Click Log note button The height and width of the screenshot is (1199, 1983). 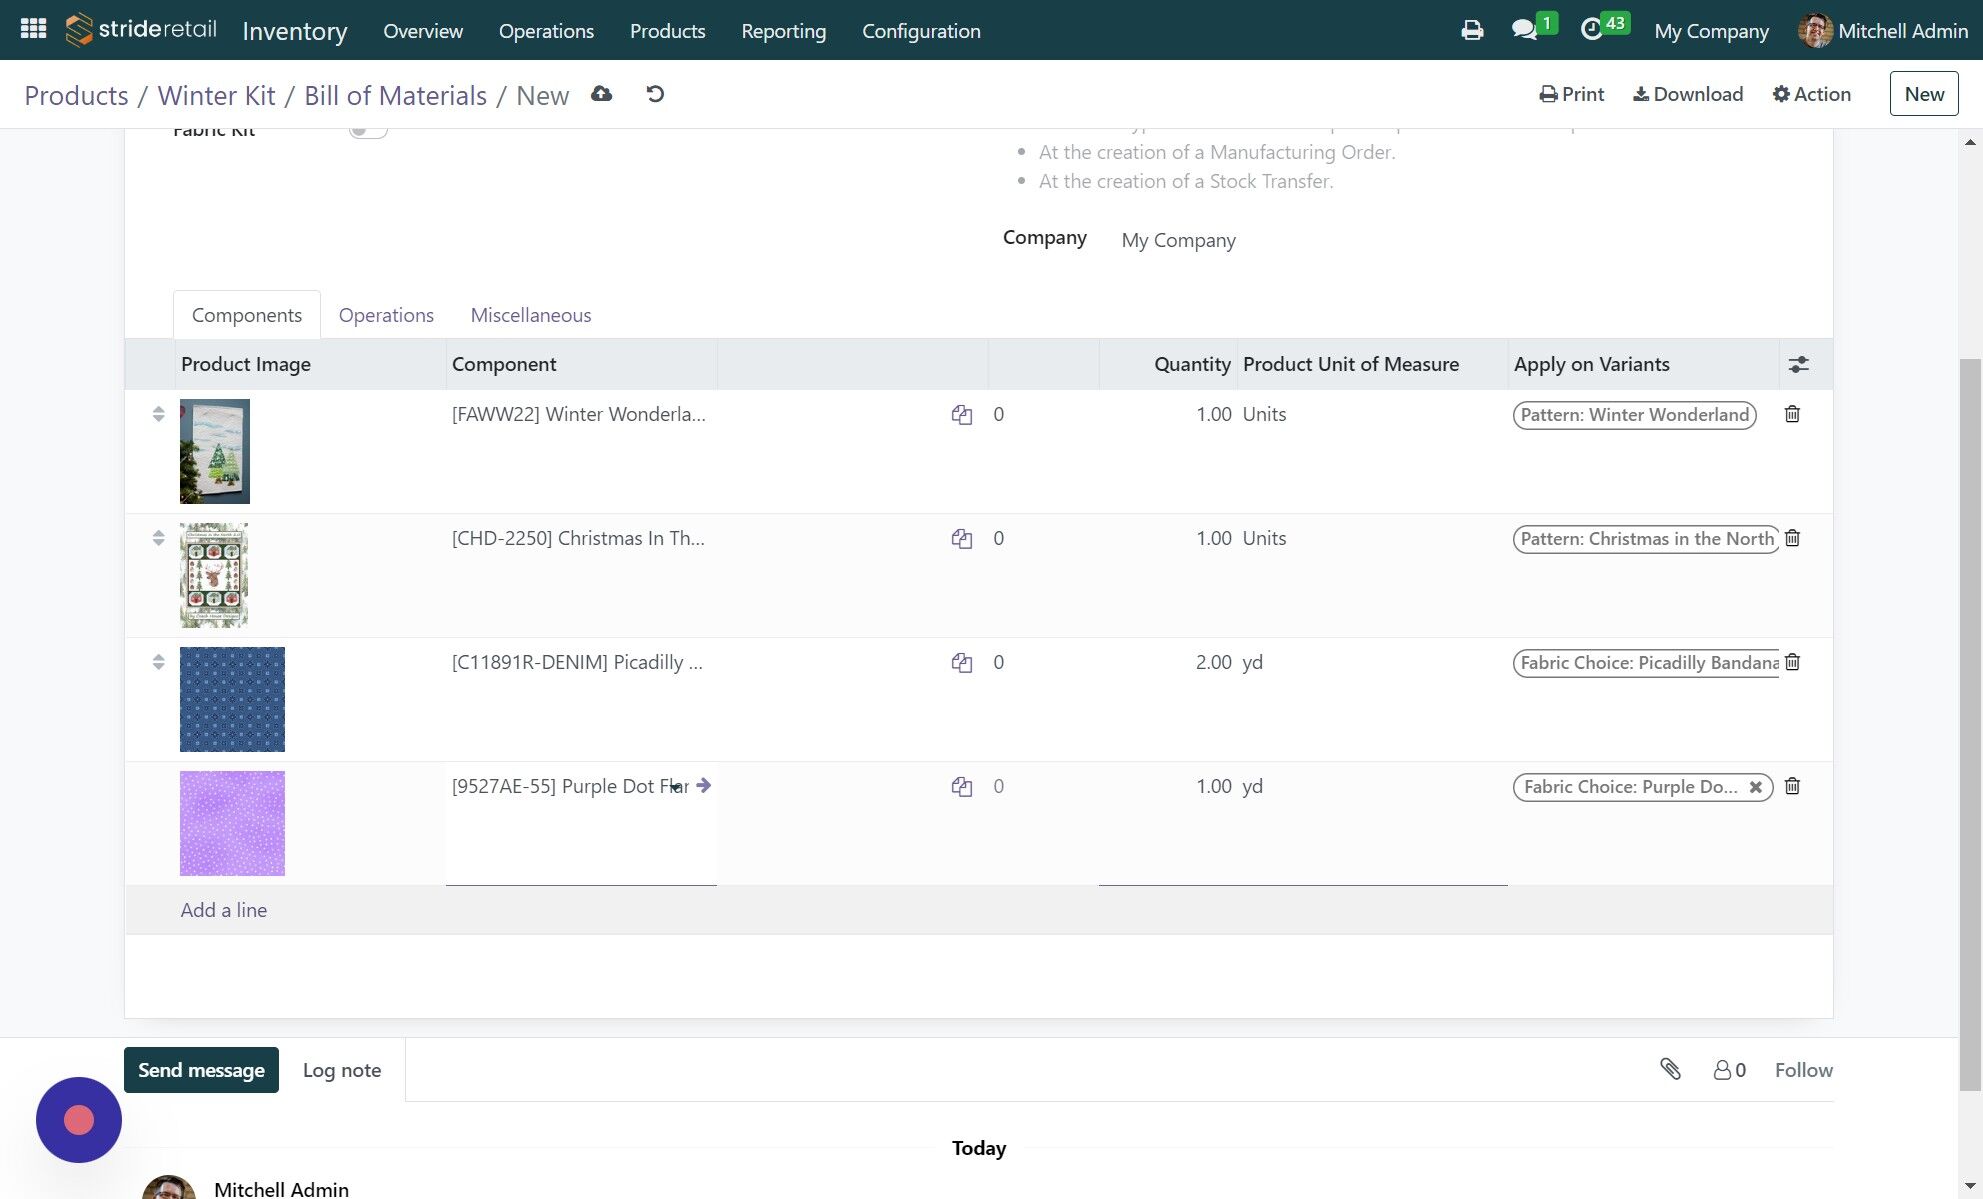341,1070
